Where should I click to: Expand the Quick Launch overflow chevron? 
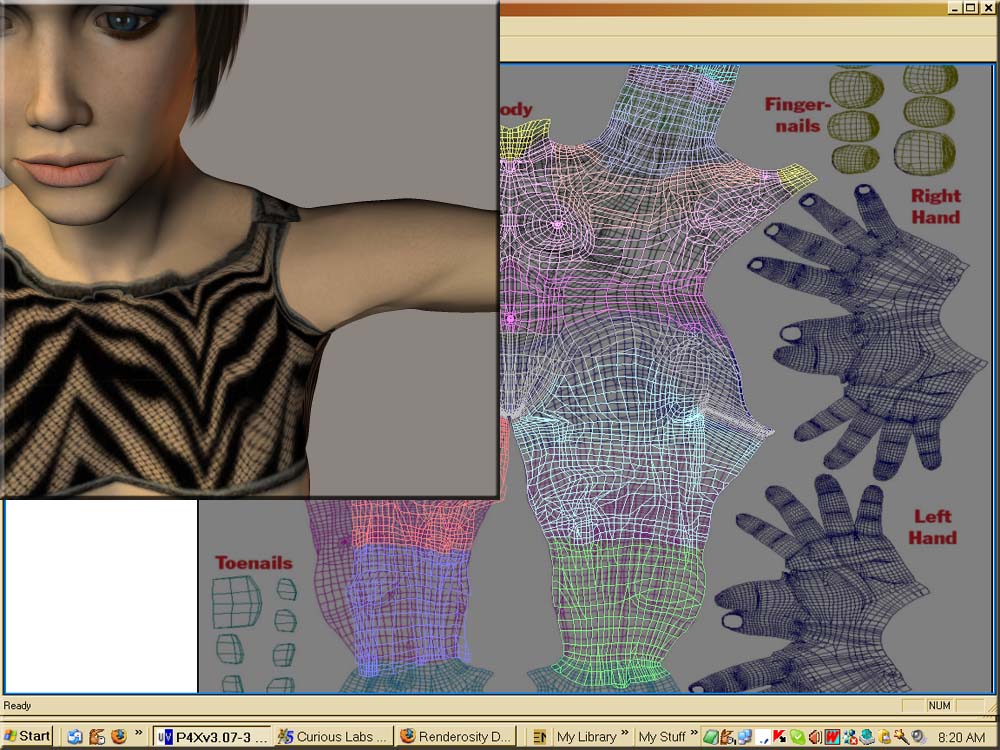coord(139,735)
